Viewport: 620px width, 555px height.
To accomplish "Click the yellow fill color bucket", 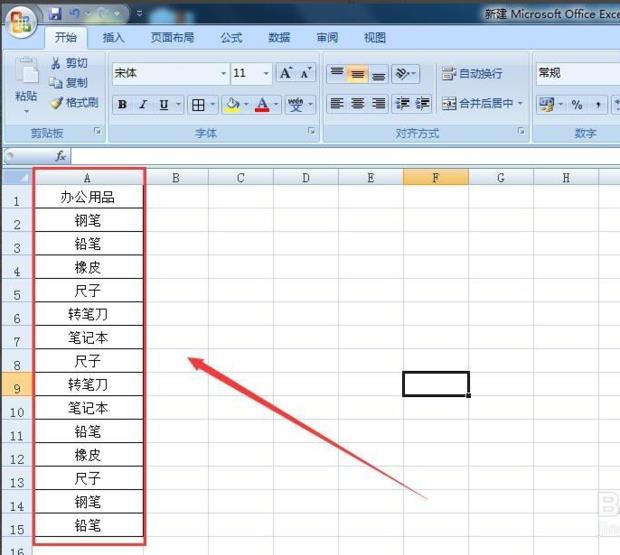I will click(x=231, y=105).
